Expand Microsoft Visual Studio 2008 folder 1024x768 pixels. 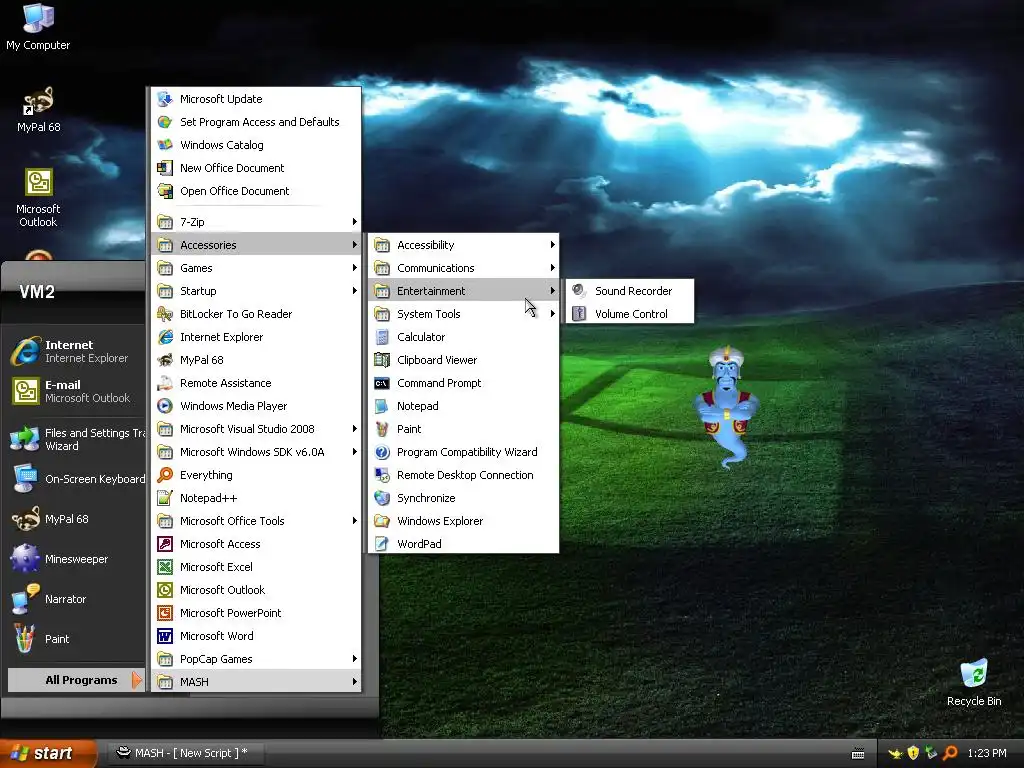tap(256, 429)
